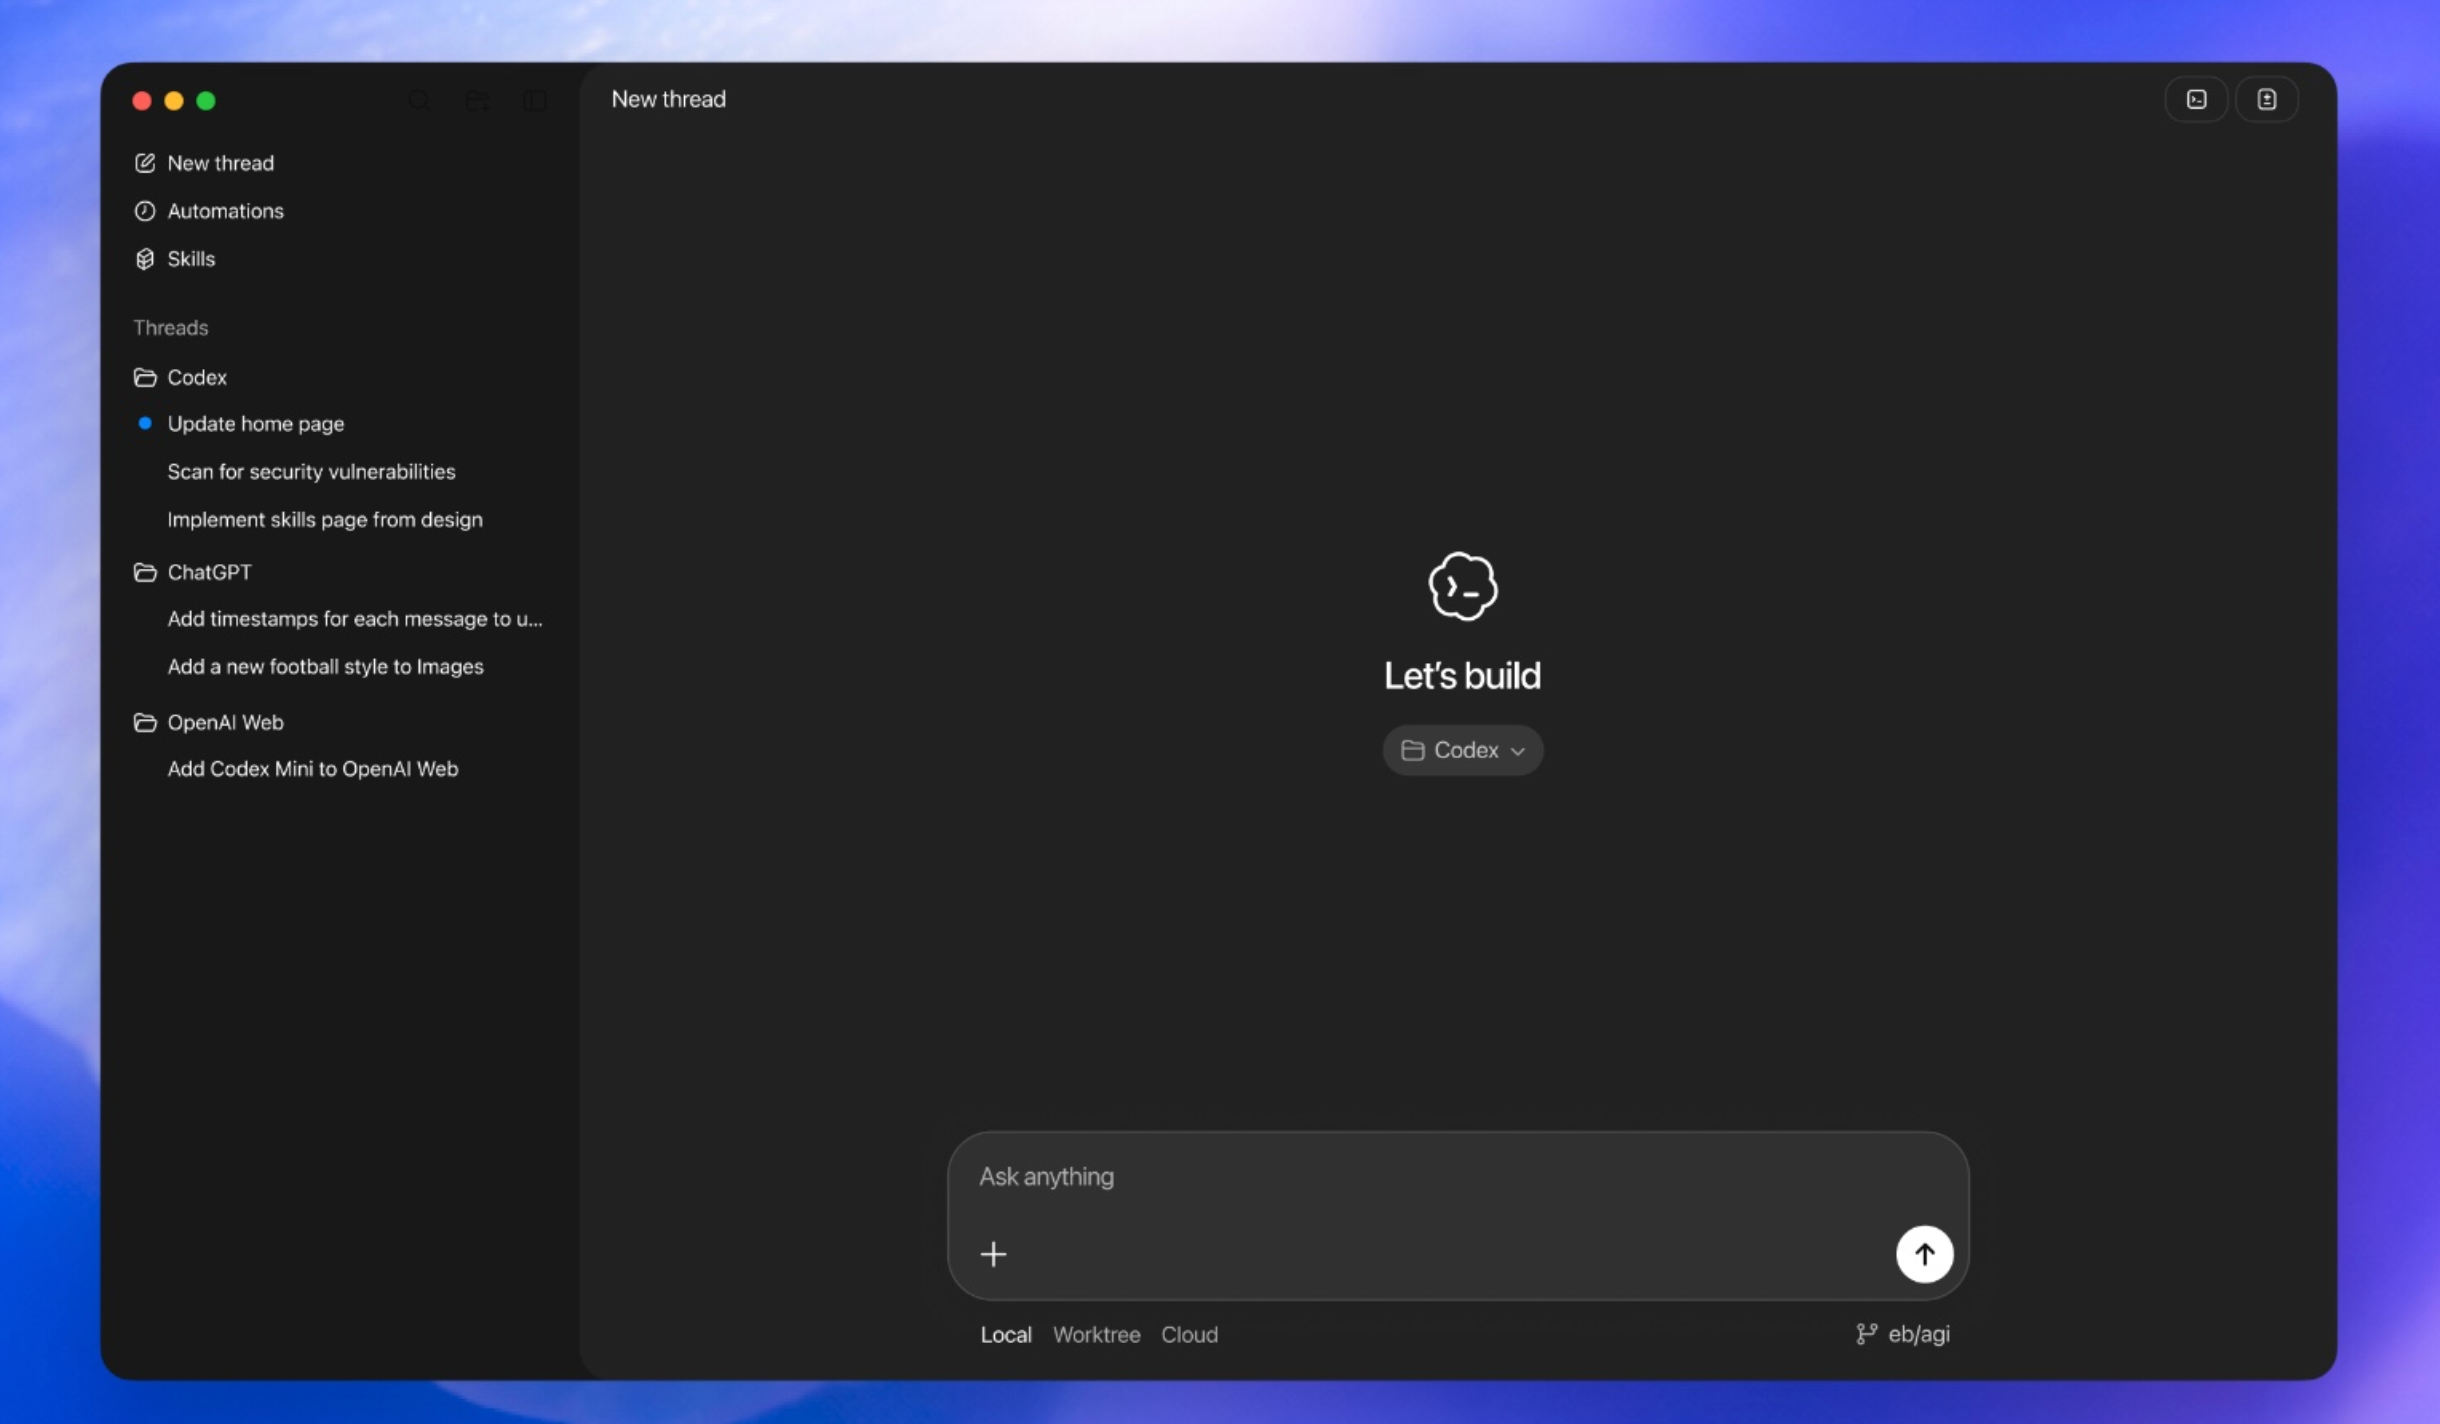This screenshot has width=2440, height=1424.
Task: Switch to the Cloud mode tab
Action: pos(1189,1335)
